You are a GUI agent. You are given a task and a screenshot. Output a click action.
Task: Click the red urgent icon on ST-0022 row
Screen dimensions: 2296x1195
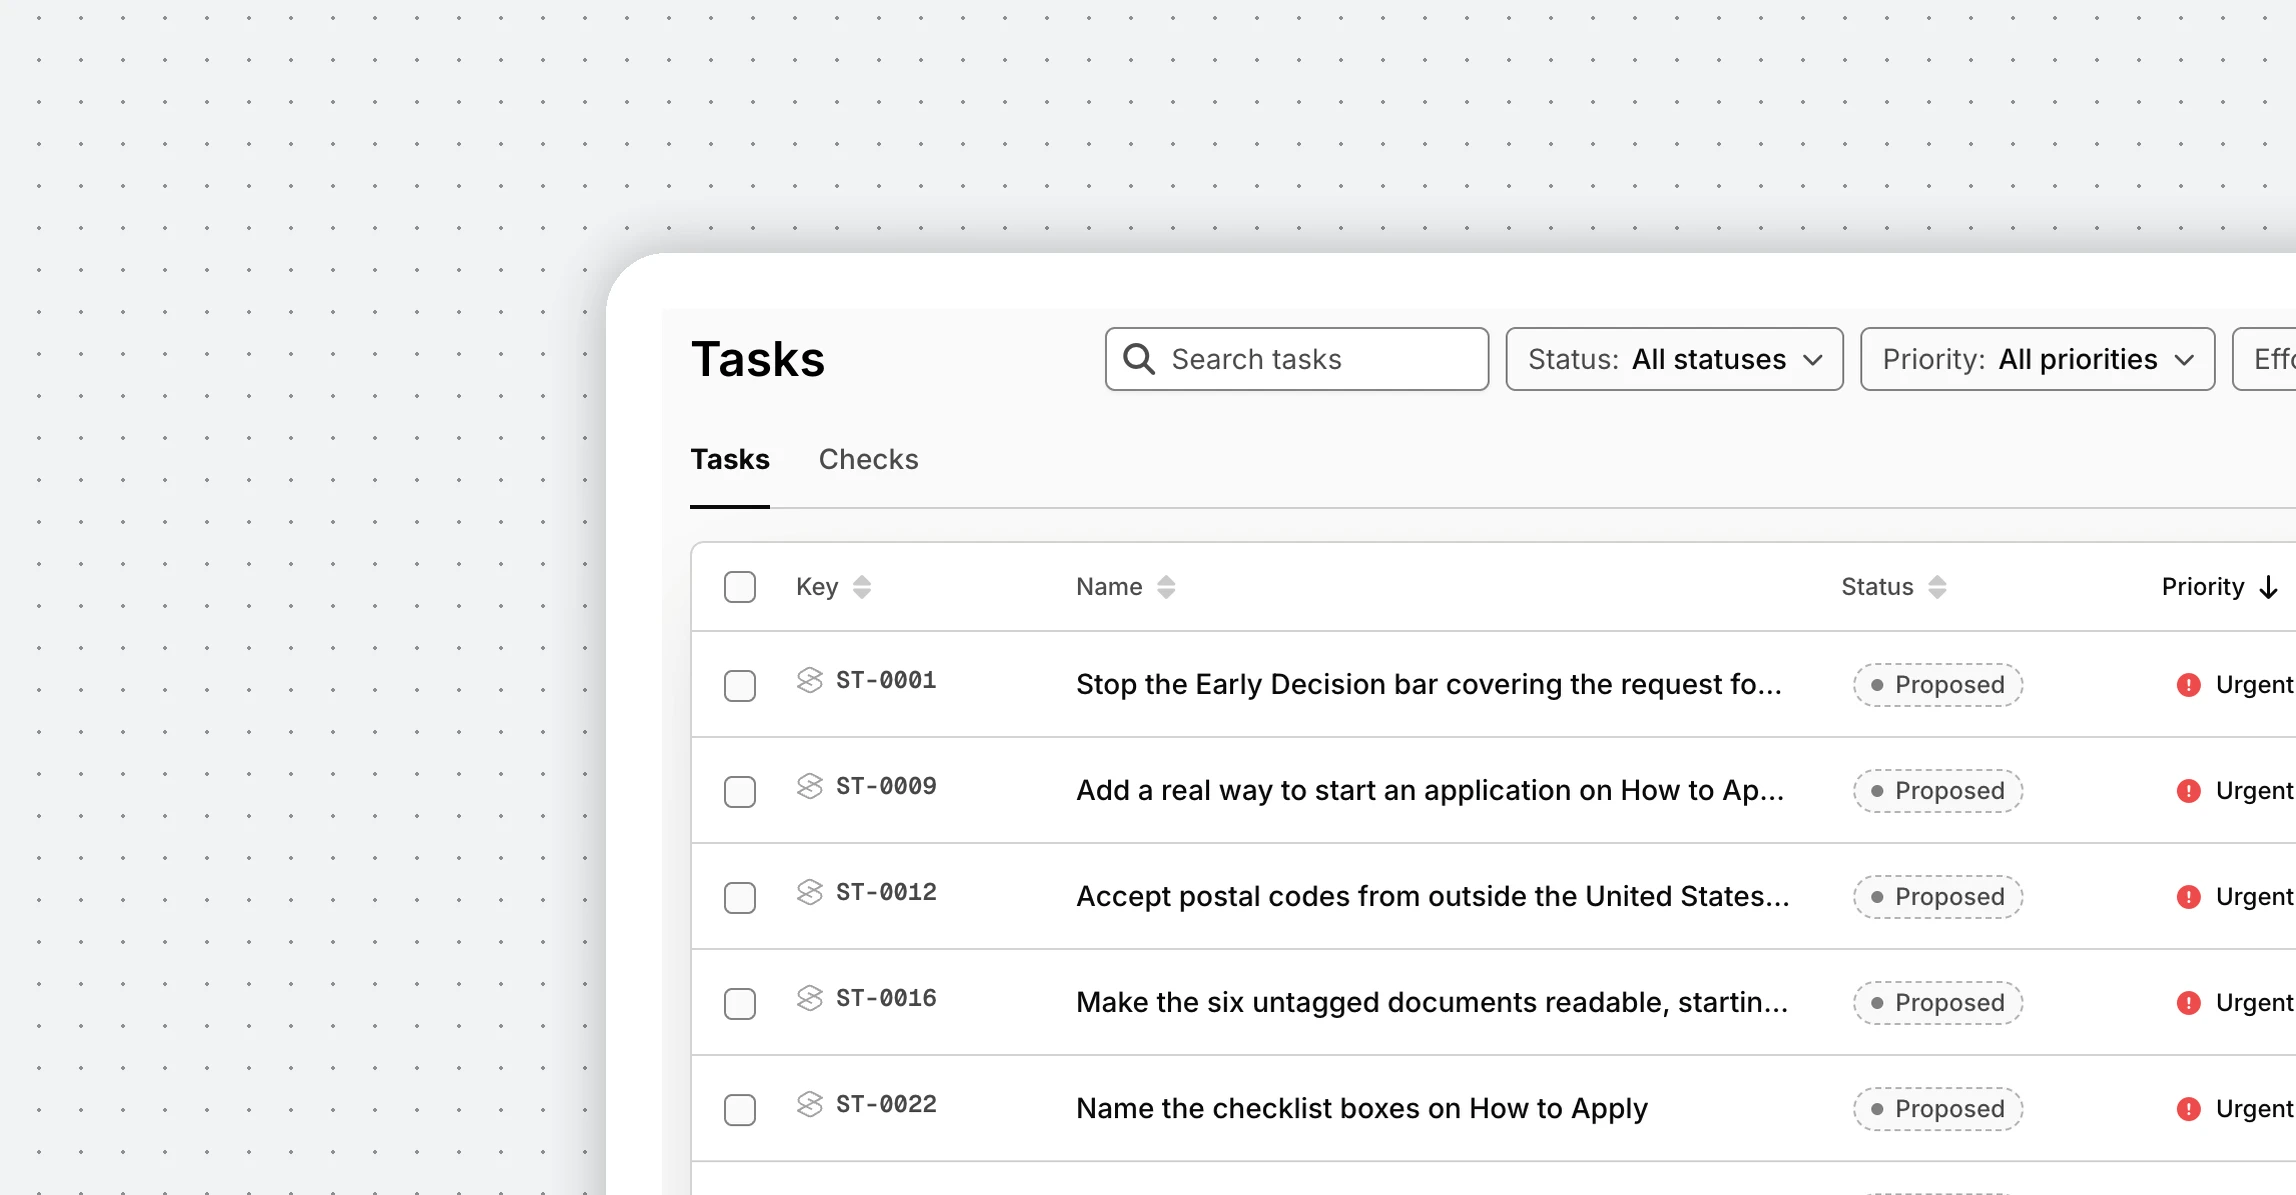click(2188, 1109)
